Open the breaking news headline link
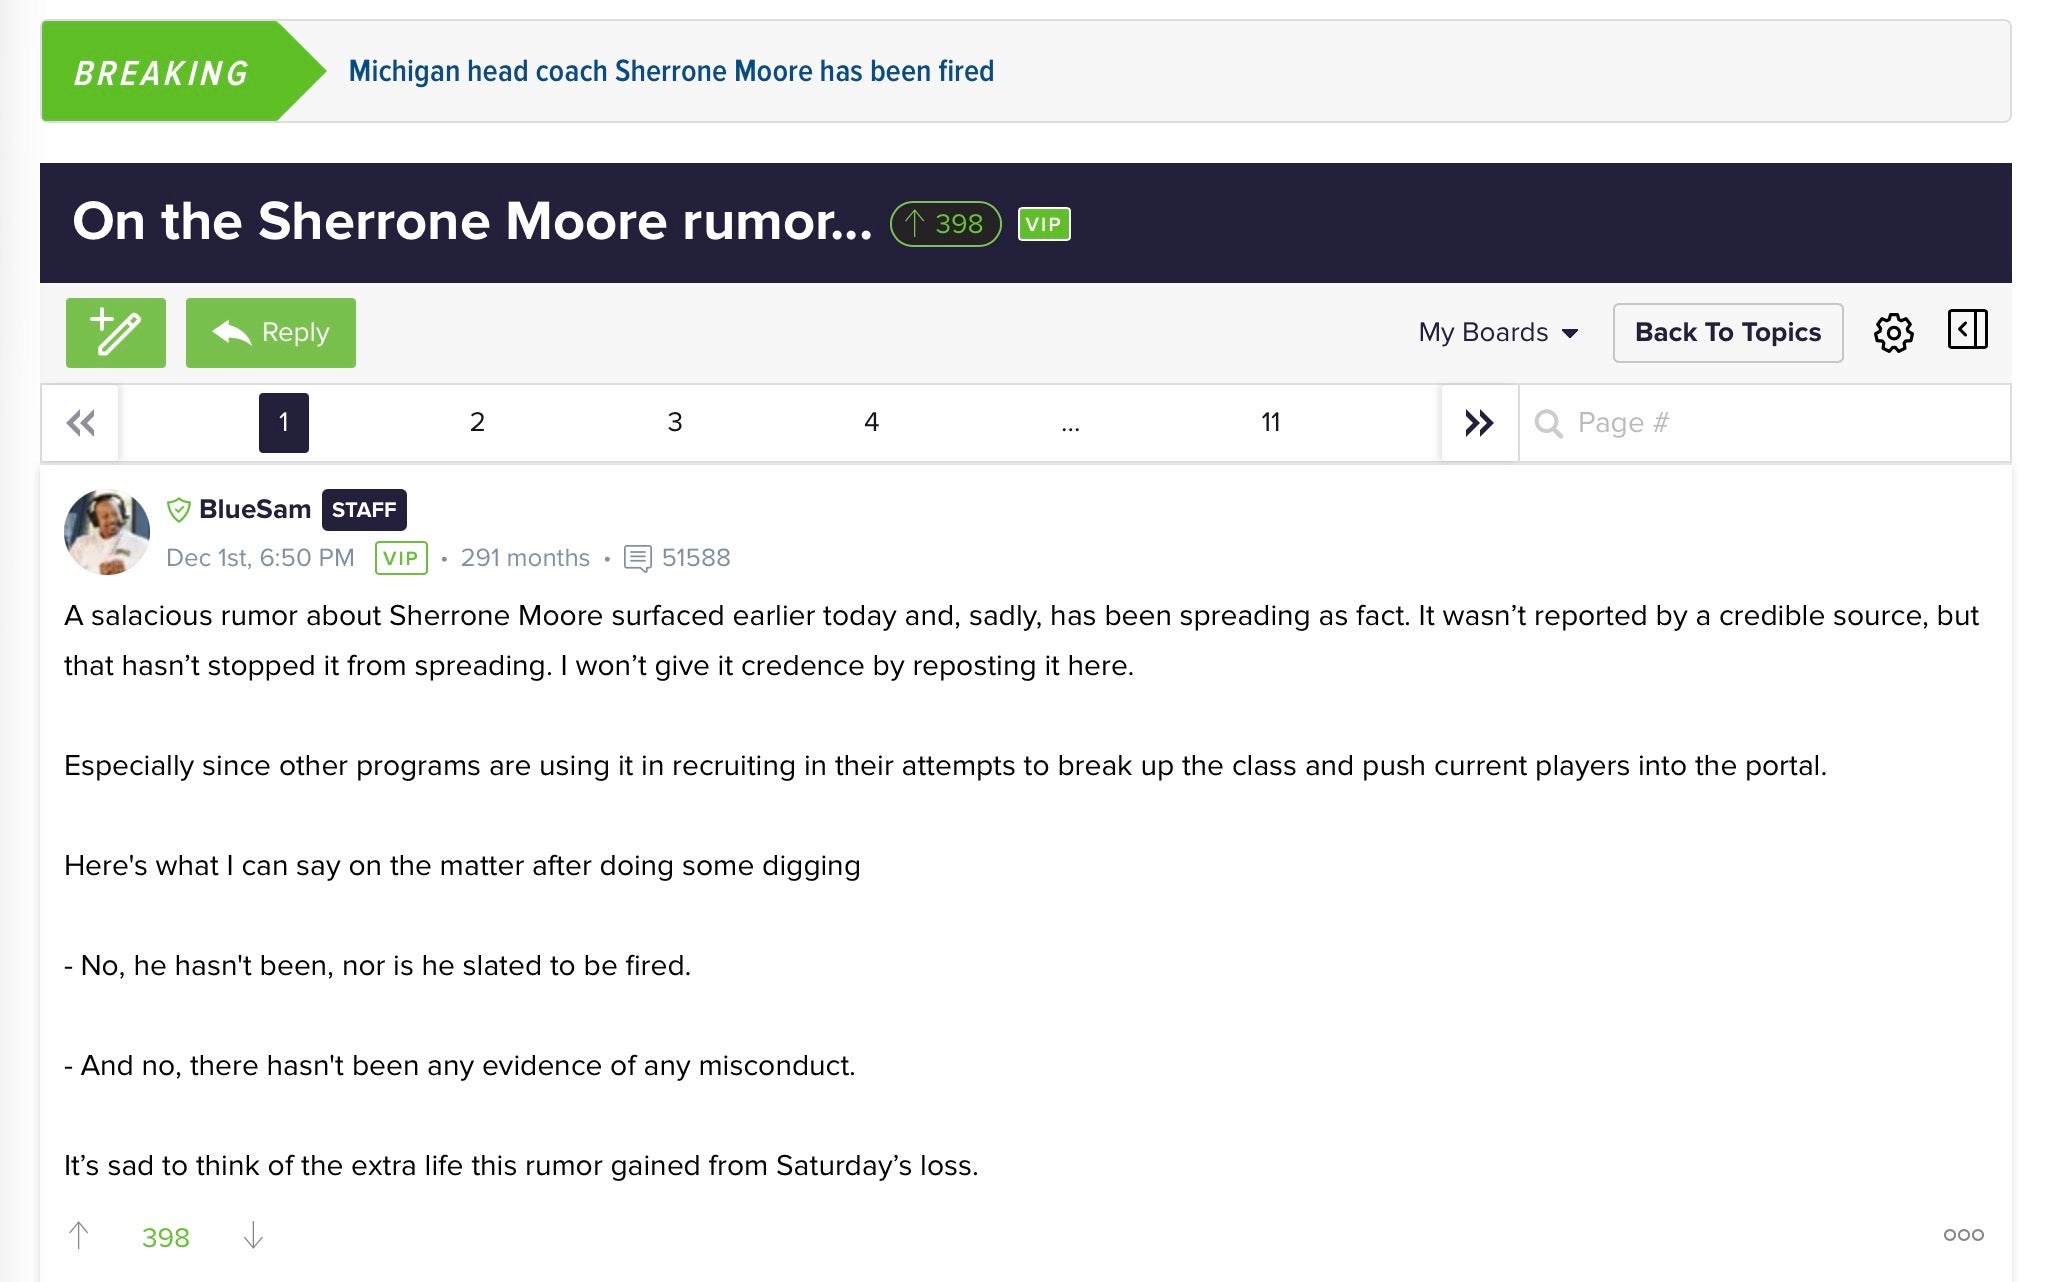Viewport: 2052px width, 1282px height. coord(671,72)
